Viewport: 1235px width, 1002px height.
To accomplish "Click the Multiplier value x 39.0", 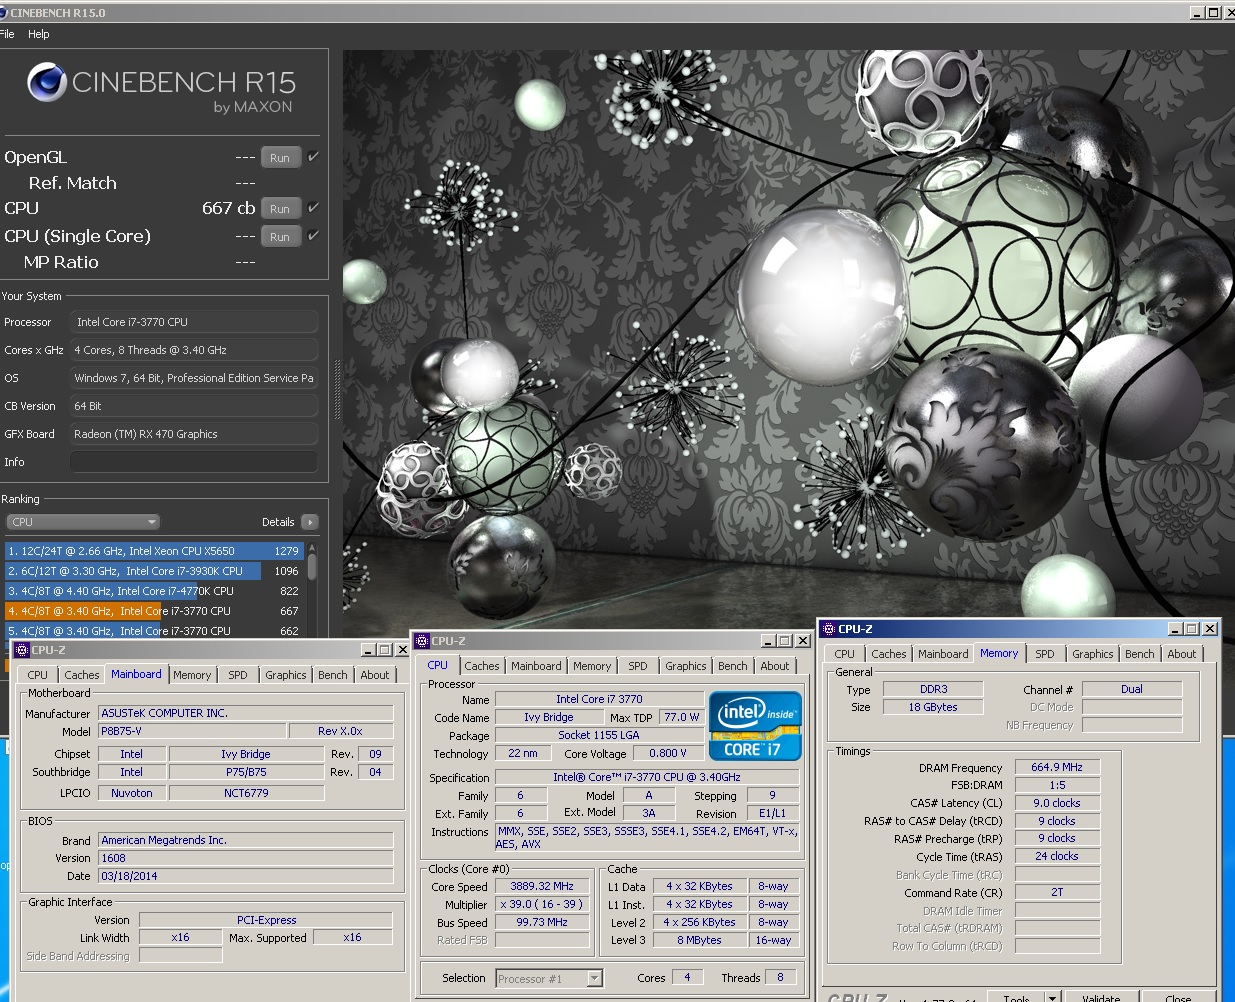I will (x=542, y=904).
